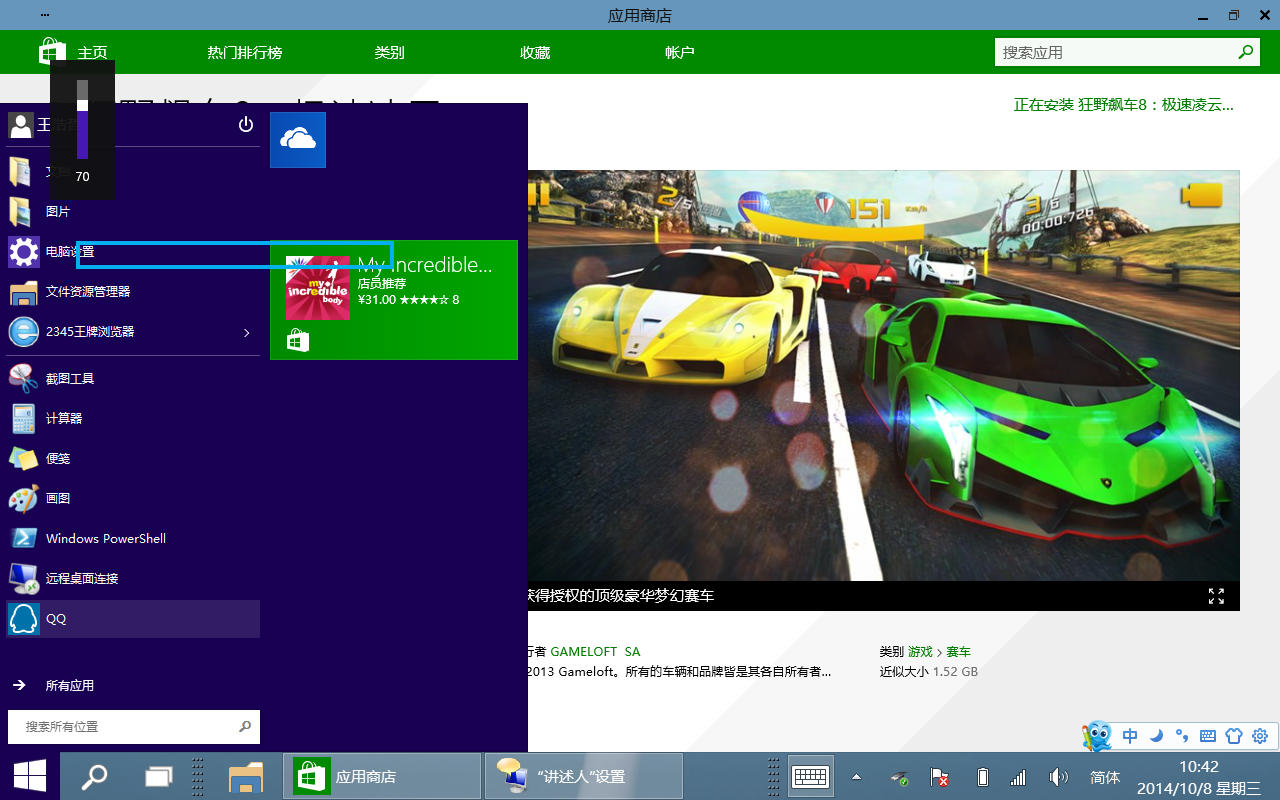Launch 画图
The image size is (1280, 800).
click(134, 498)
